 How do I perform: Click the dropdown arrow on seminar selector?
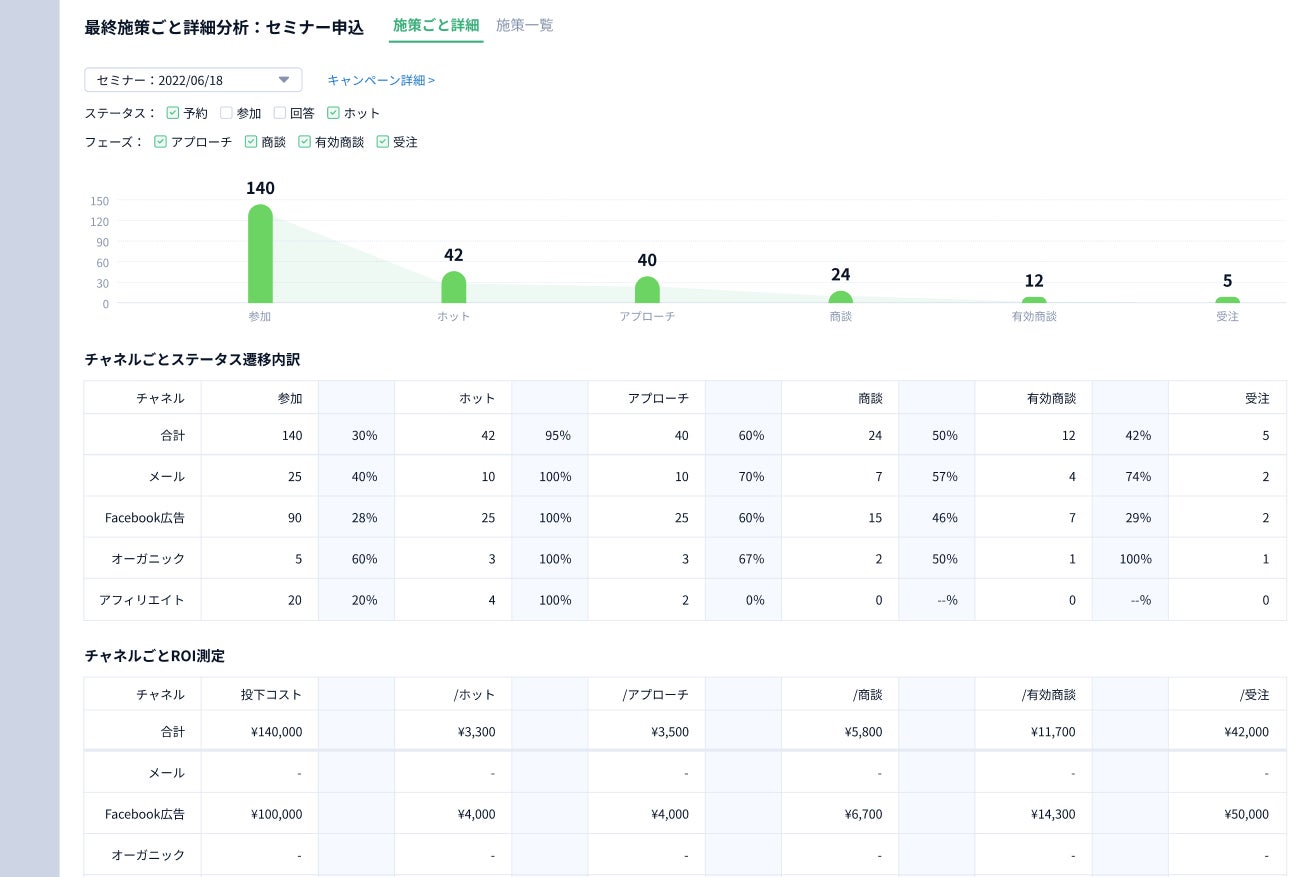[284, 80]
